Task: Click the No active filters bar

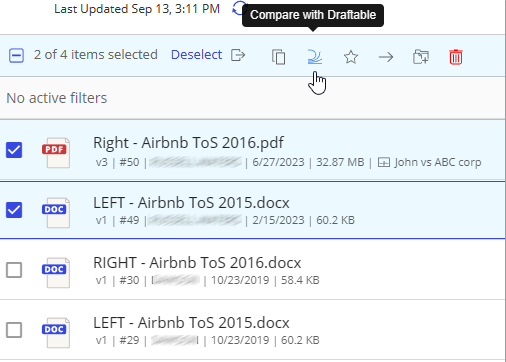Action: point(252,98)
